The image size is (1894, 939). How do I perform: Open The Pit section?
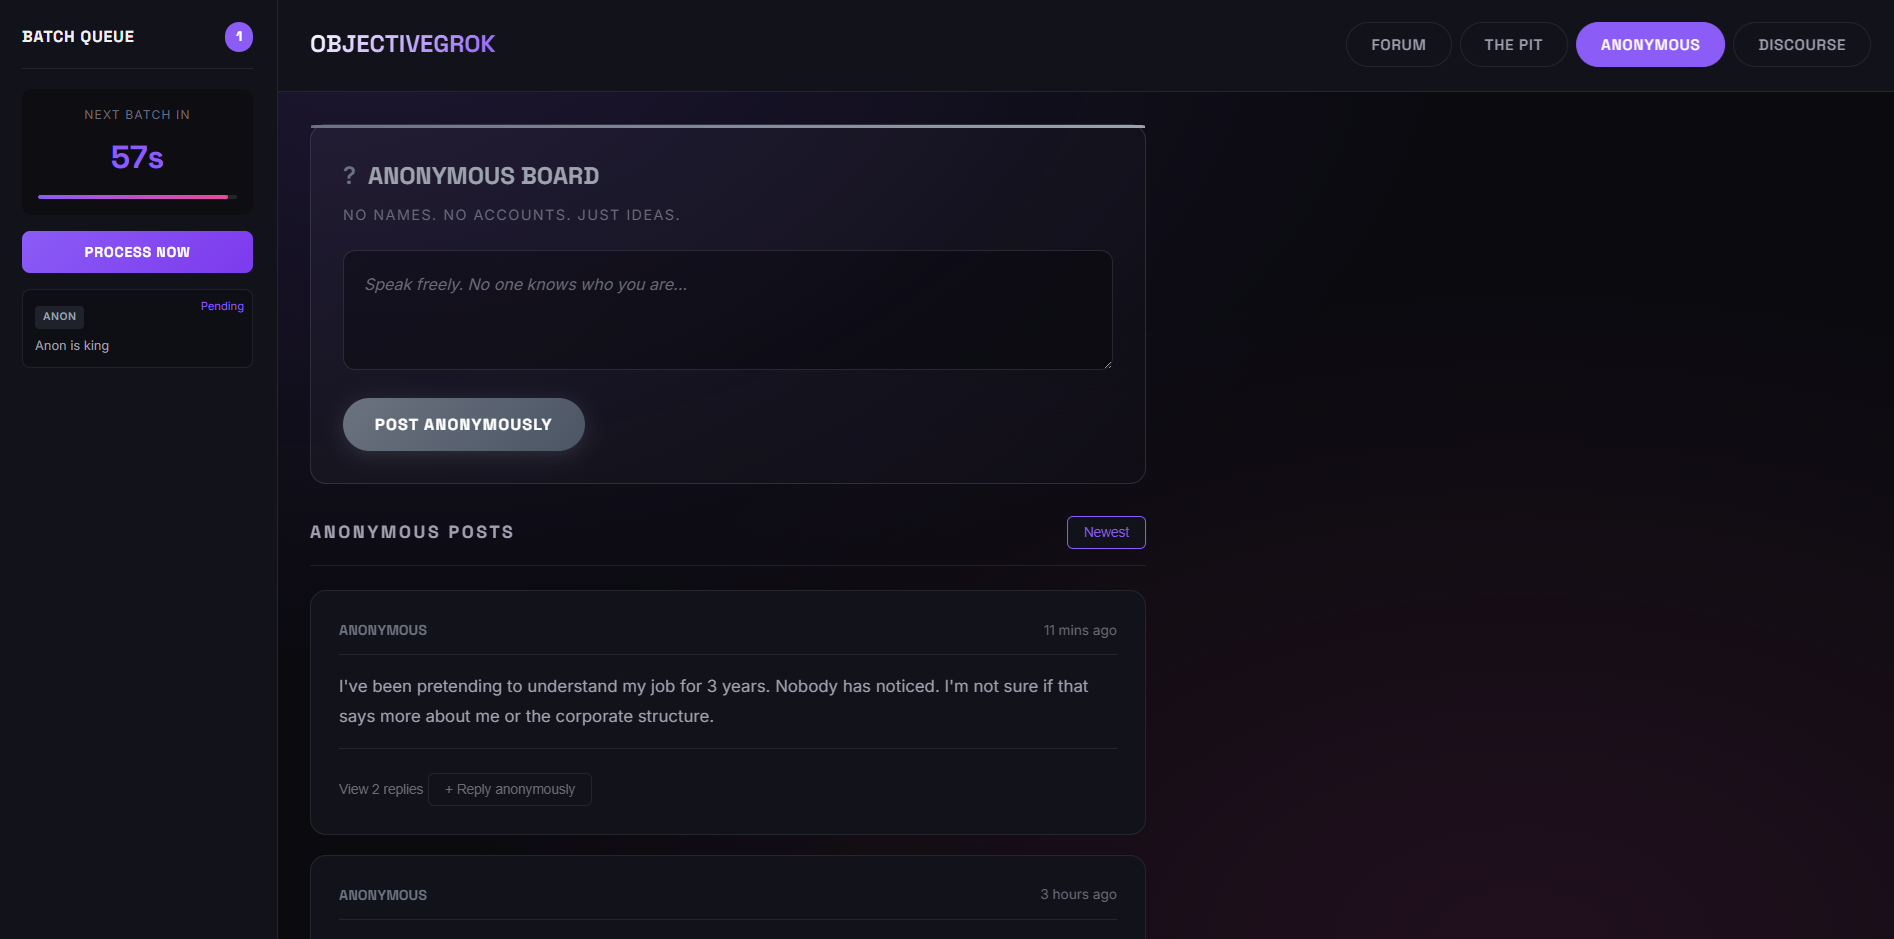click(x=1513, y=44)
